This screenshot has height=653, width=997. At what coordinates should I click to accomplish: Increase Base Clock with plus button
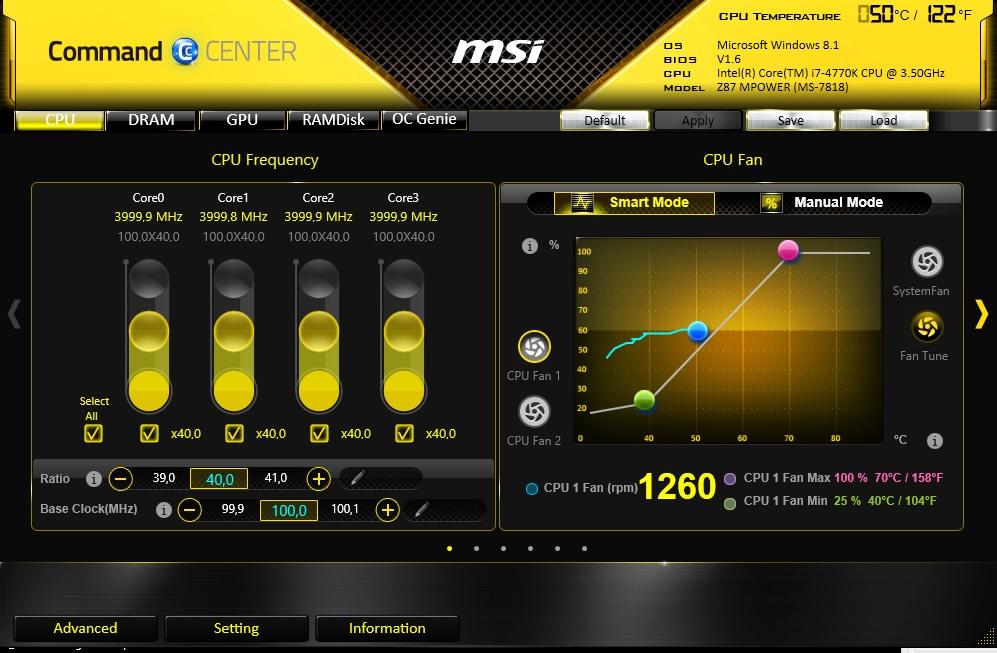387,509
